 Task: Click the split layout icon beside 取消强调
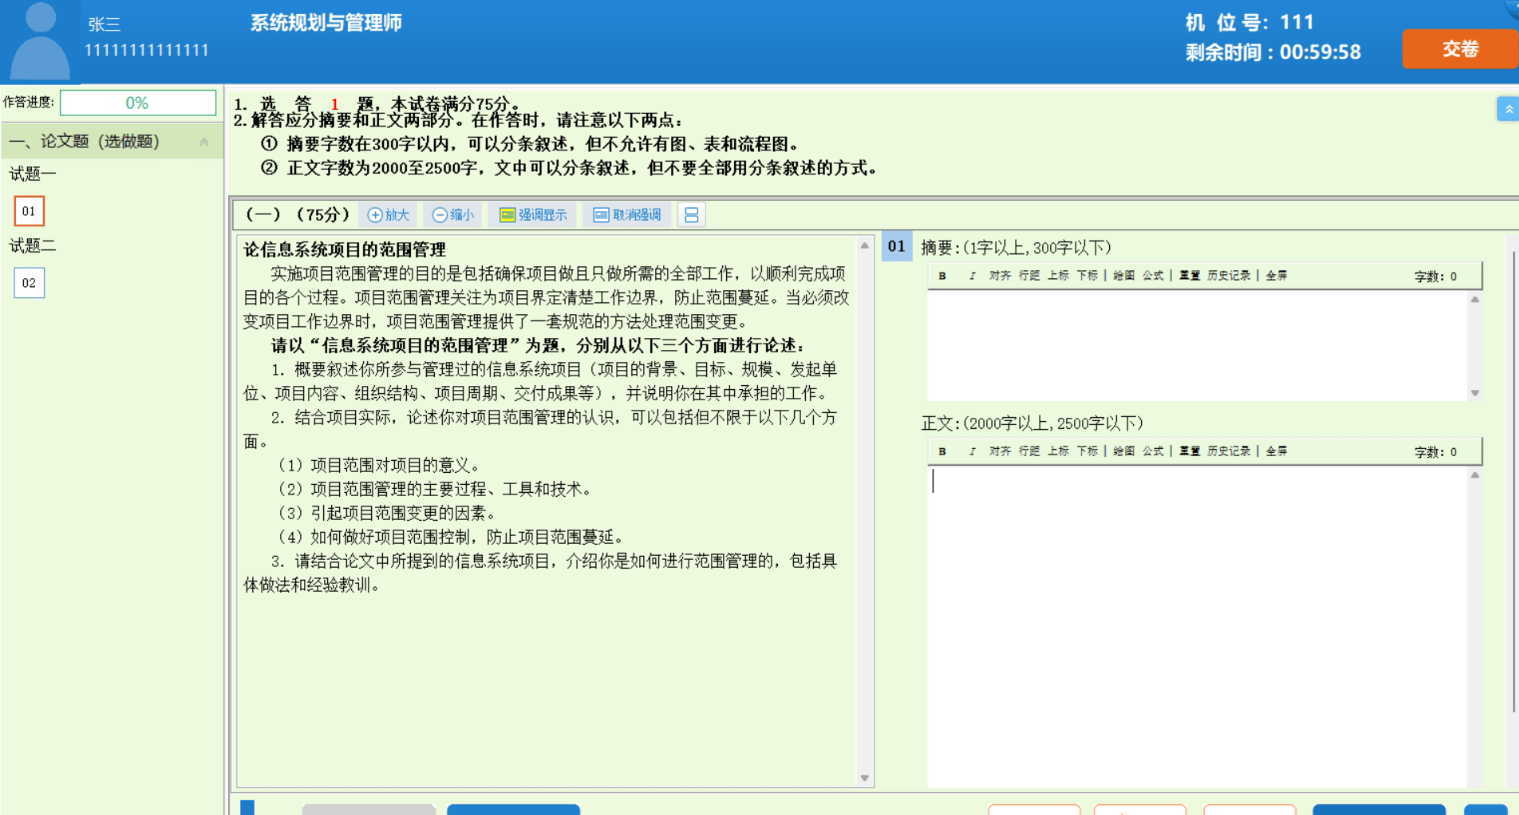tap(691, 215)
